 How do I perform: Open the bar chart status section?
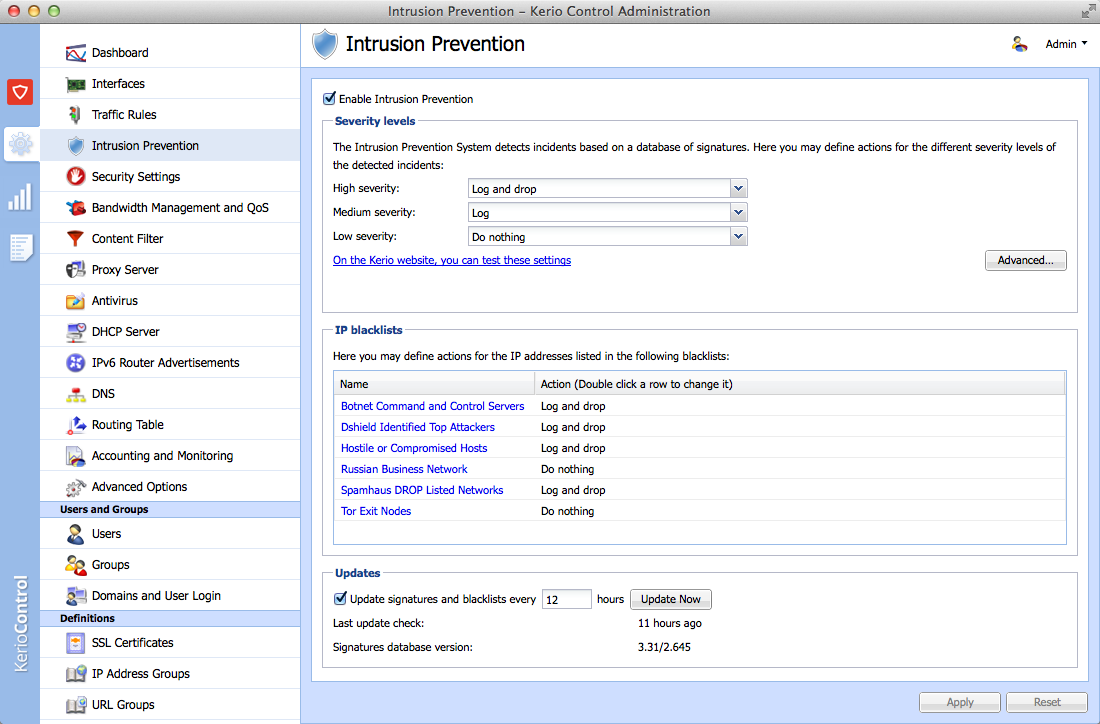point(20,197)
